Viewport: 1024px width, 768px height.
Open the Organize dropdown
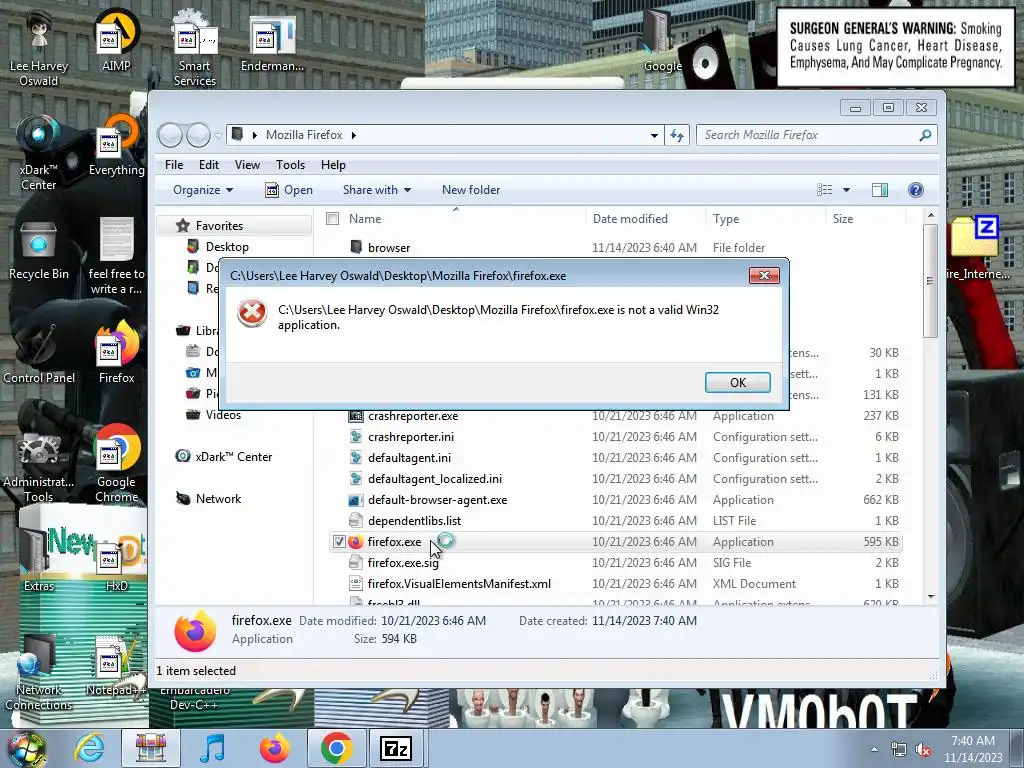point(203,190)
